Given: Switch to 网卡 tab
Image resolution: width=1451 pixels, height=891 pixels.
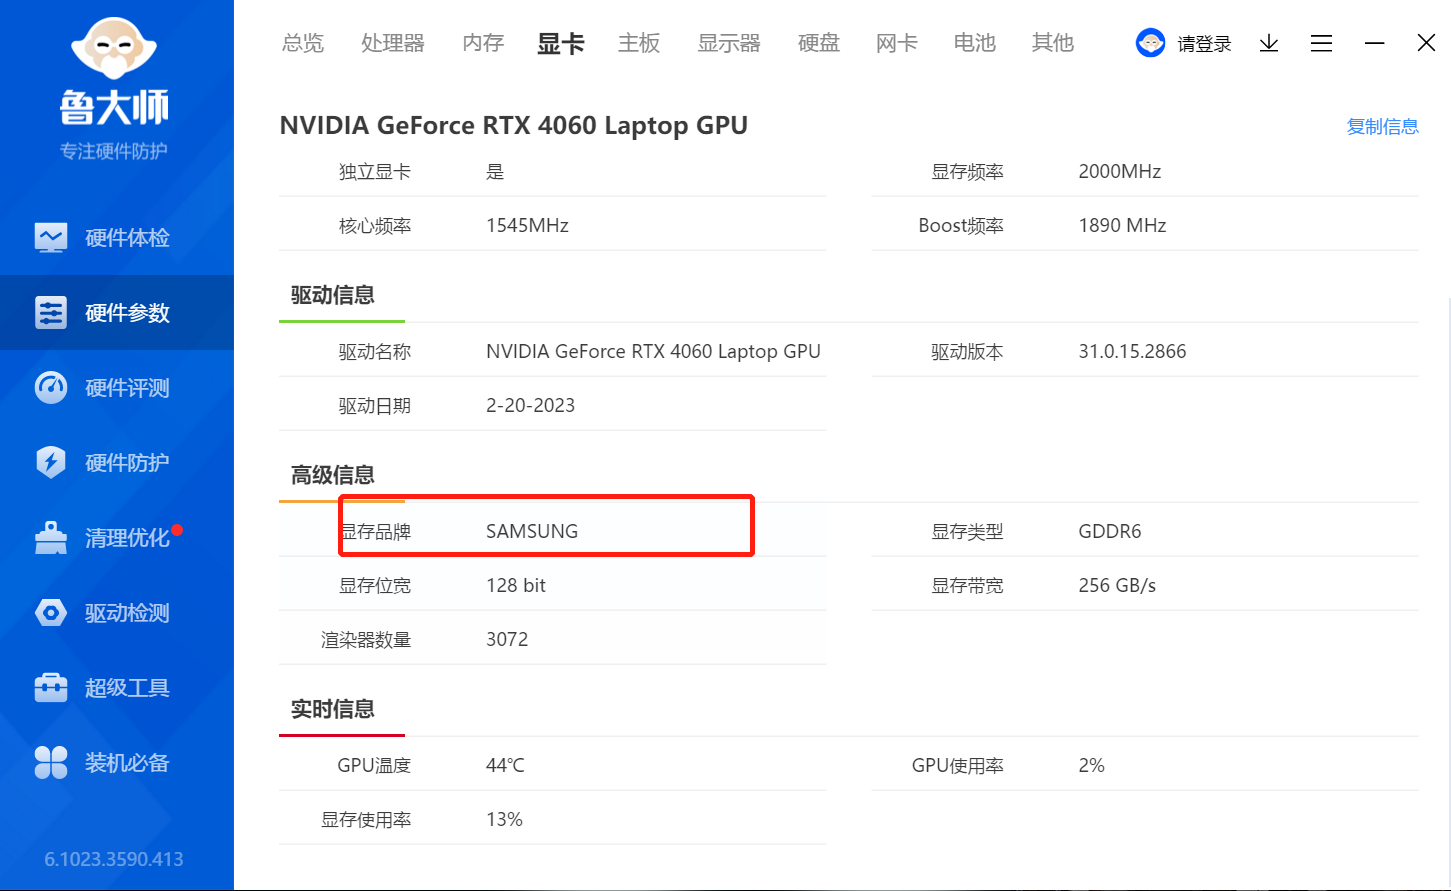Looking at the screenshot, I should click(897, 43).
